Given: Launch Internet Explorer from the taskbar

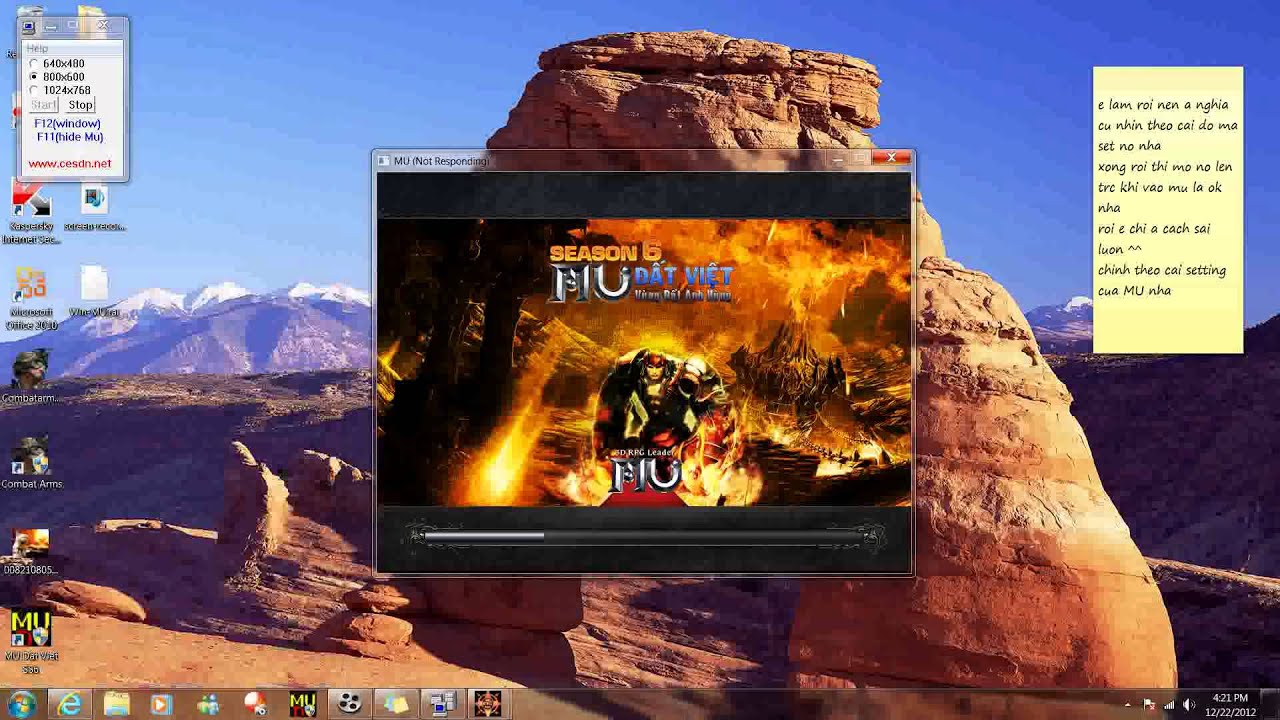Looking at the screenshot, I should pyautogui.click(x=69, y=704).
